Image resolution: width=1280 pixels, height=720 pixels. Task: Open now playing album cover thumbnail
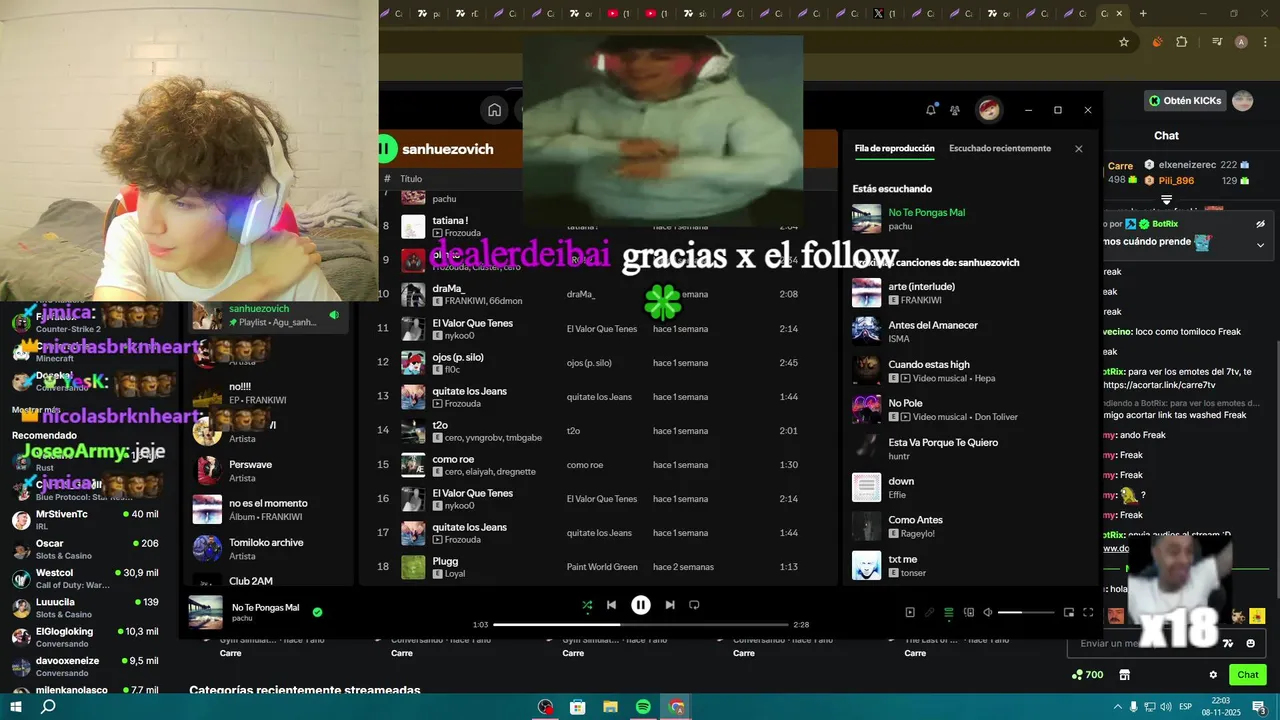(x=206, y=612)
